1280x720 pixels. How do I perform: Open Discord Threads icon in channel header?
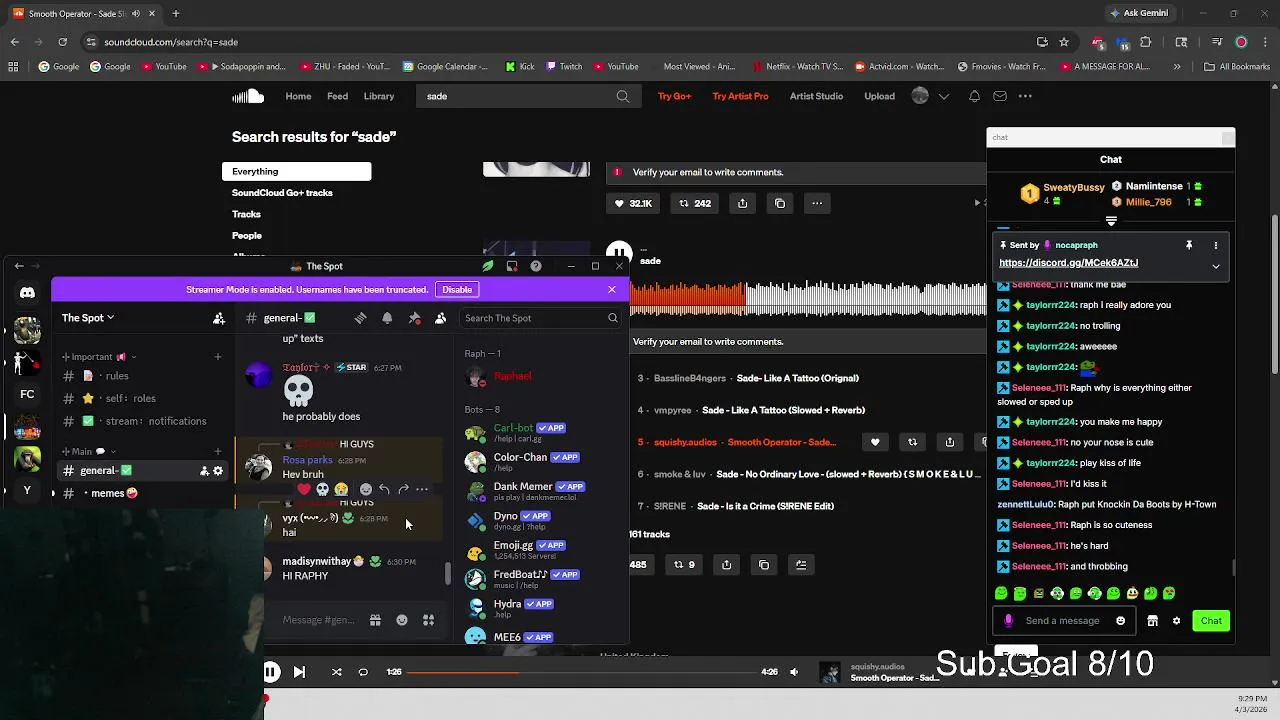pos(360,318)
